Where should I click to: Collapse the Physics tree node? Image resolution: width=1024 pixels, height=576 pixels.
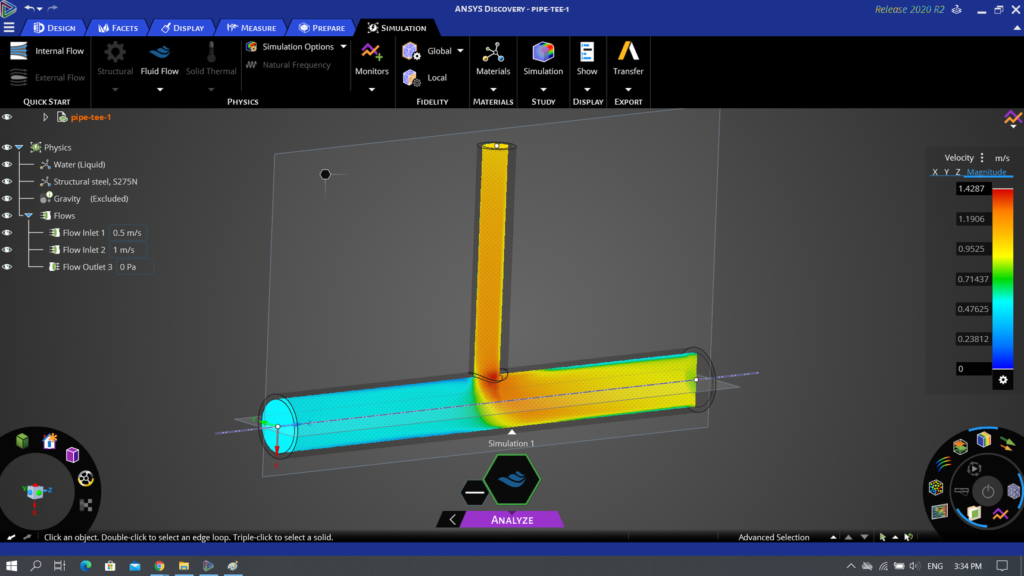click(20, 148)
